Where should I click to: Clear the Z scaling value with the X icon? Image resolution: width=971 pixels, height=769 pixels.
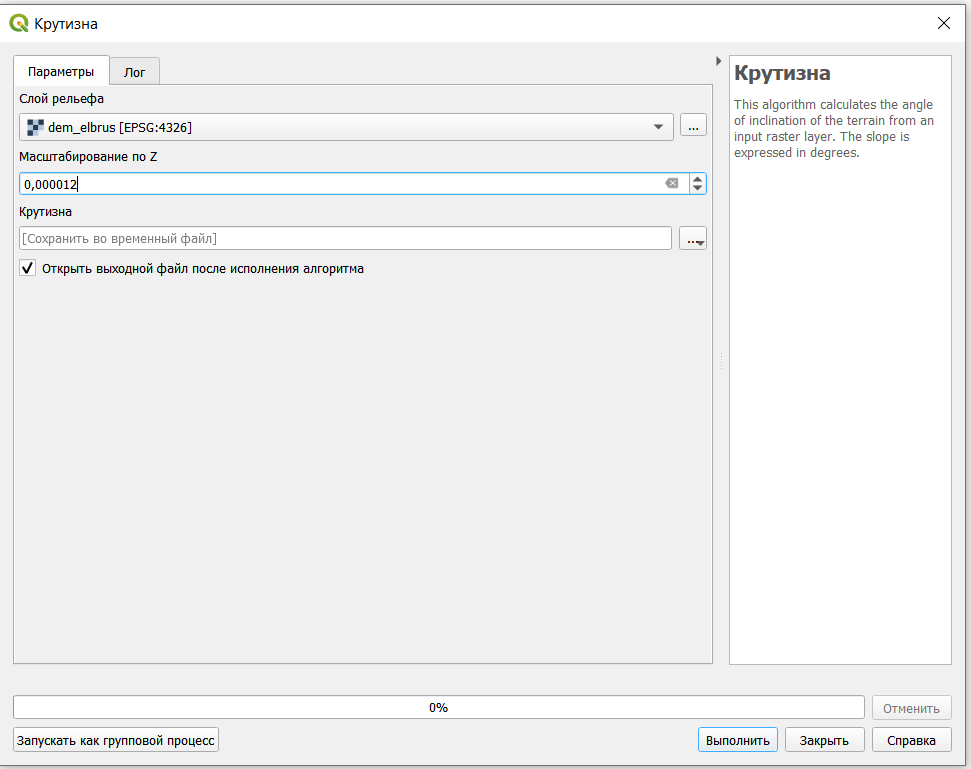672,183
